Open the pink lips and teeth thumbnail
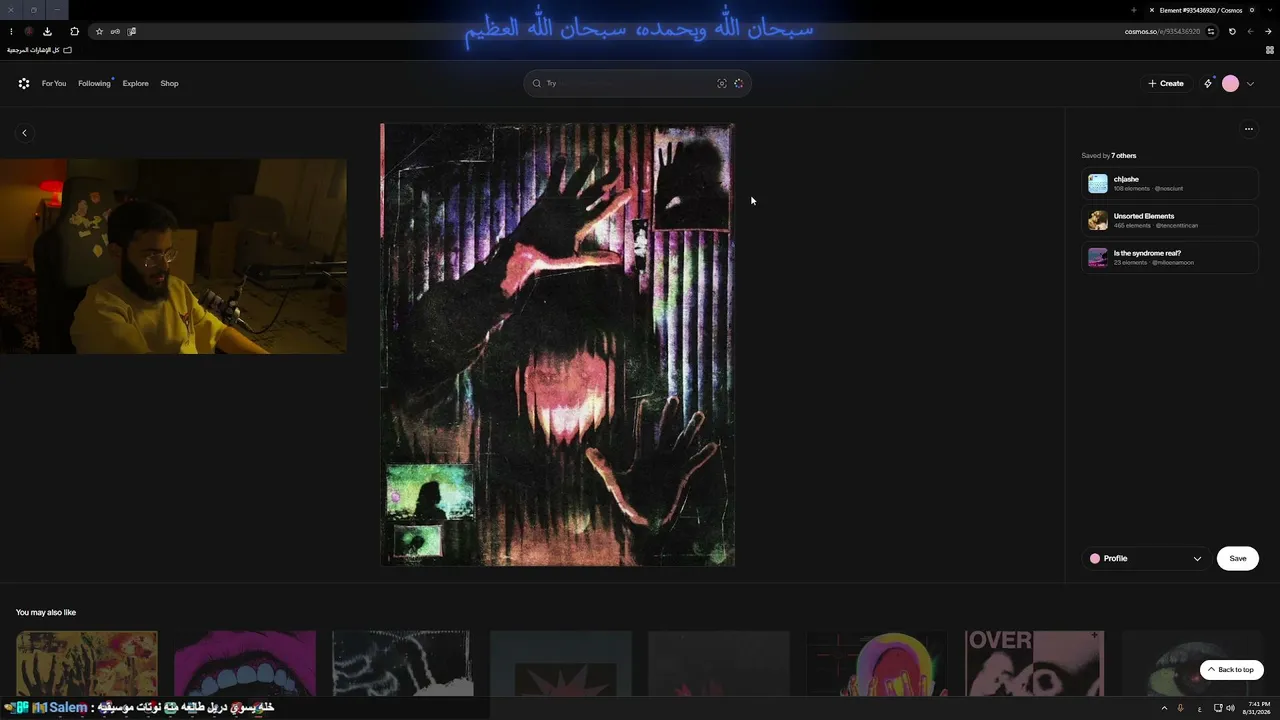The width and height of the screenshot is (1280, 720). pyautogui.click(x=245, y=663)
